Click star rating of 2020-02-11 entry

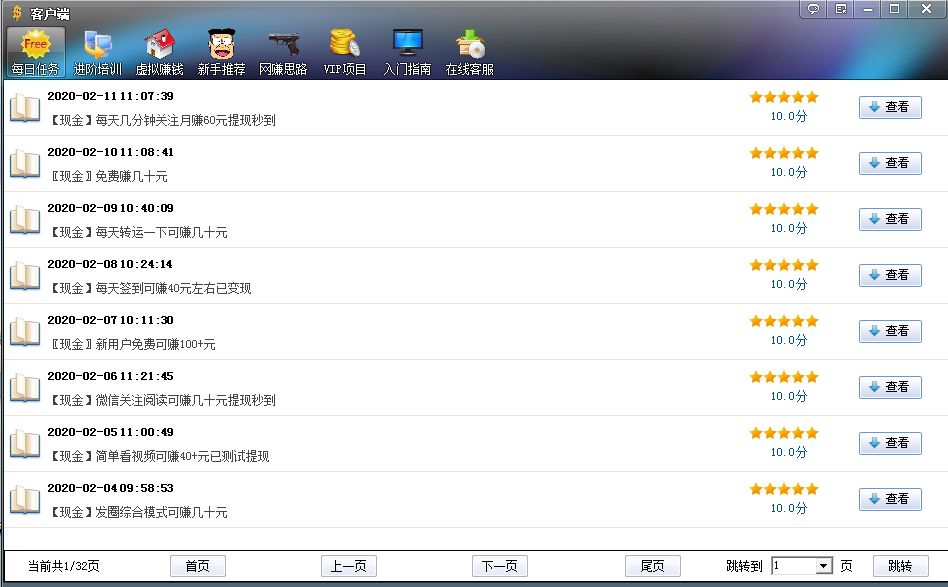coord(784,97)
